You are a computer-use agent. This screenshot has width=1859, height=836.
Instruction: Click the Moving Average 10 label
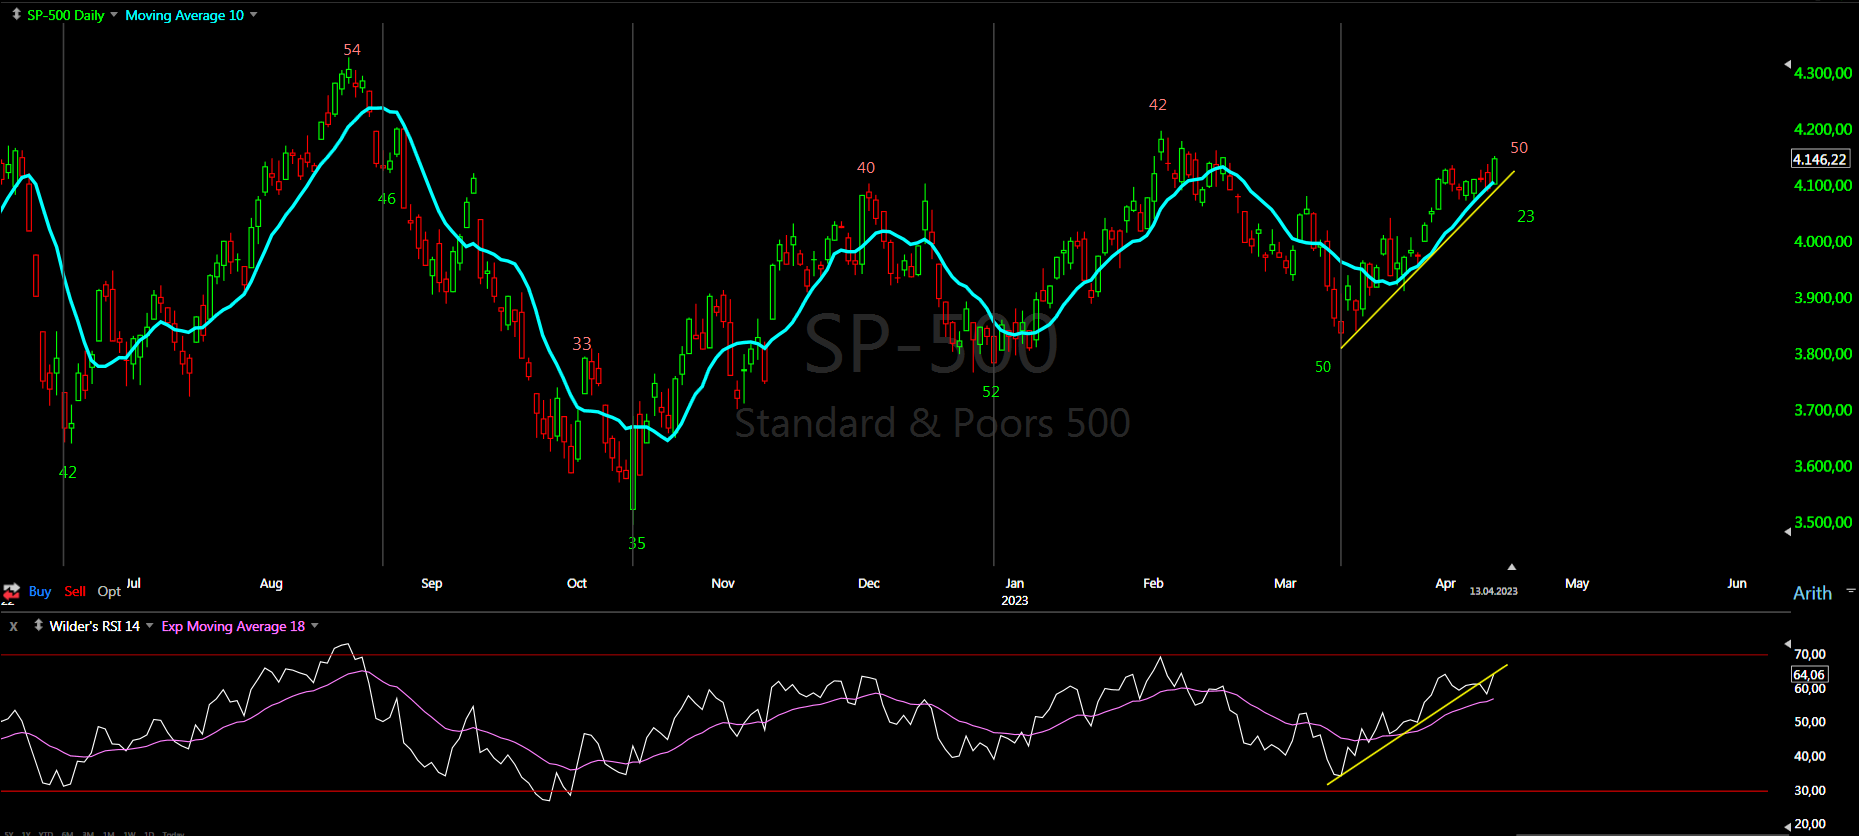[184, 15]
